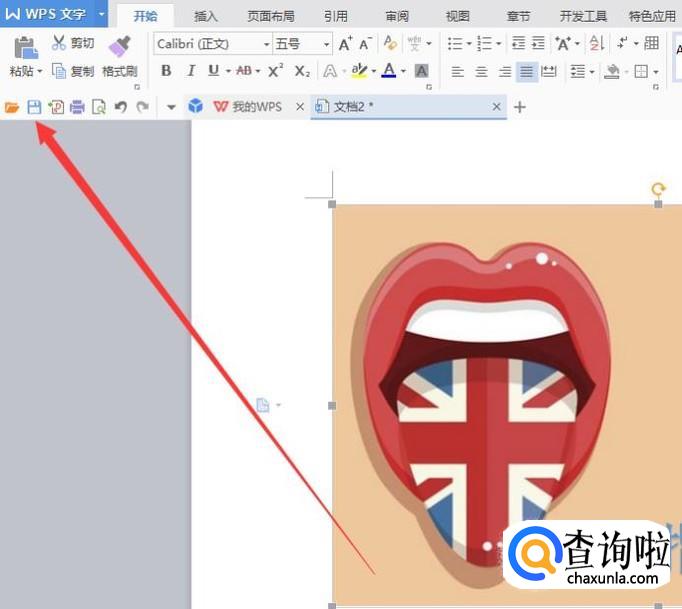Click the Print Preview icon

(x=98, y=107)
